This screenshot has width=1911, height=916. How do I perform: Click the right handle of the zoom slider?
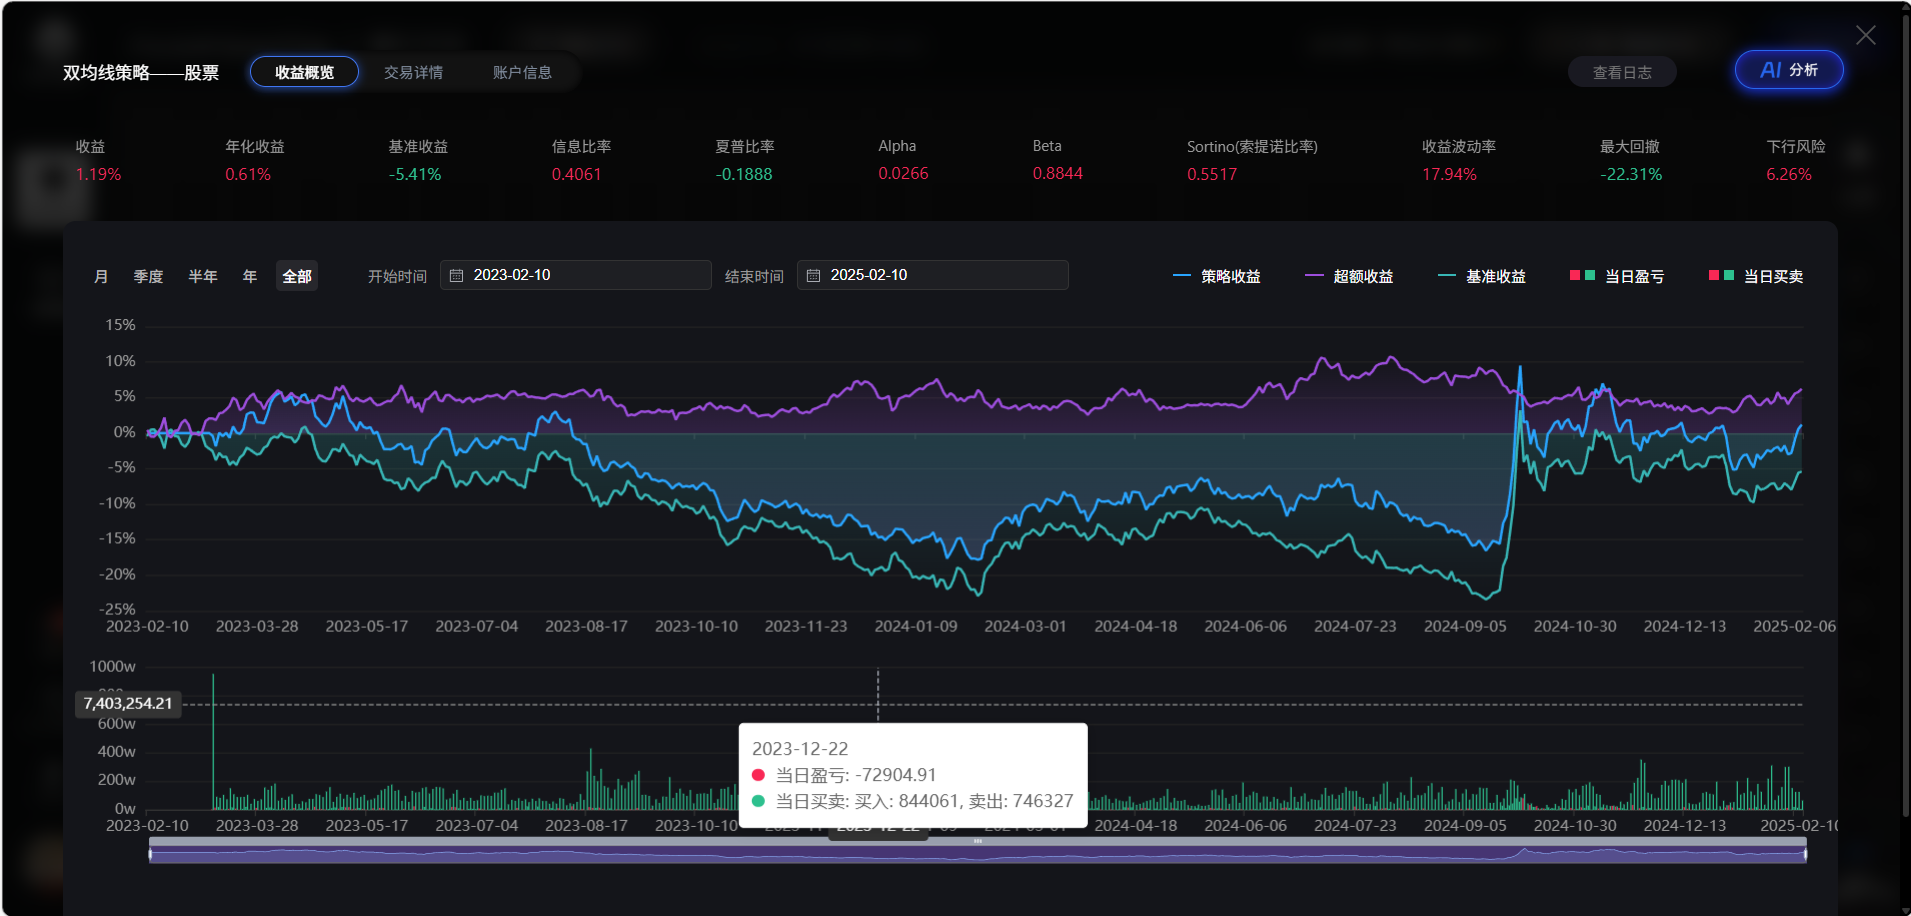(x=1806, y=854)
